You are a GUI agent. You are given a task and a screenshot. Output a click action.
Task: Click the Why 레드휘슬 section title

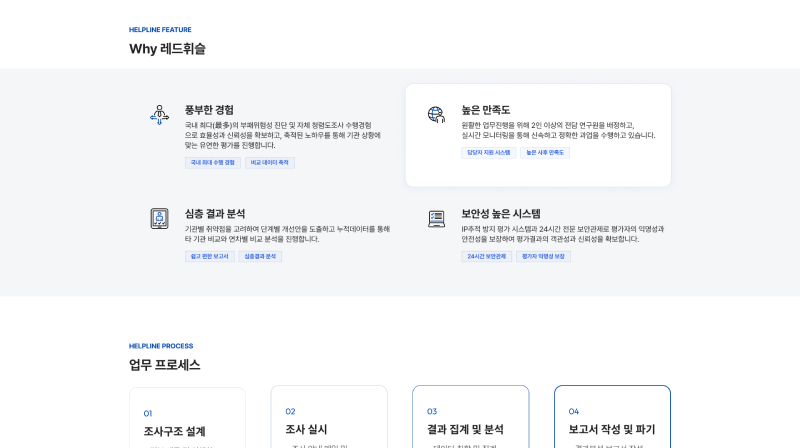click(x=167, y=49)
